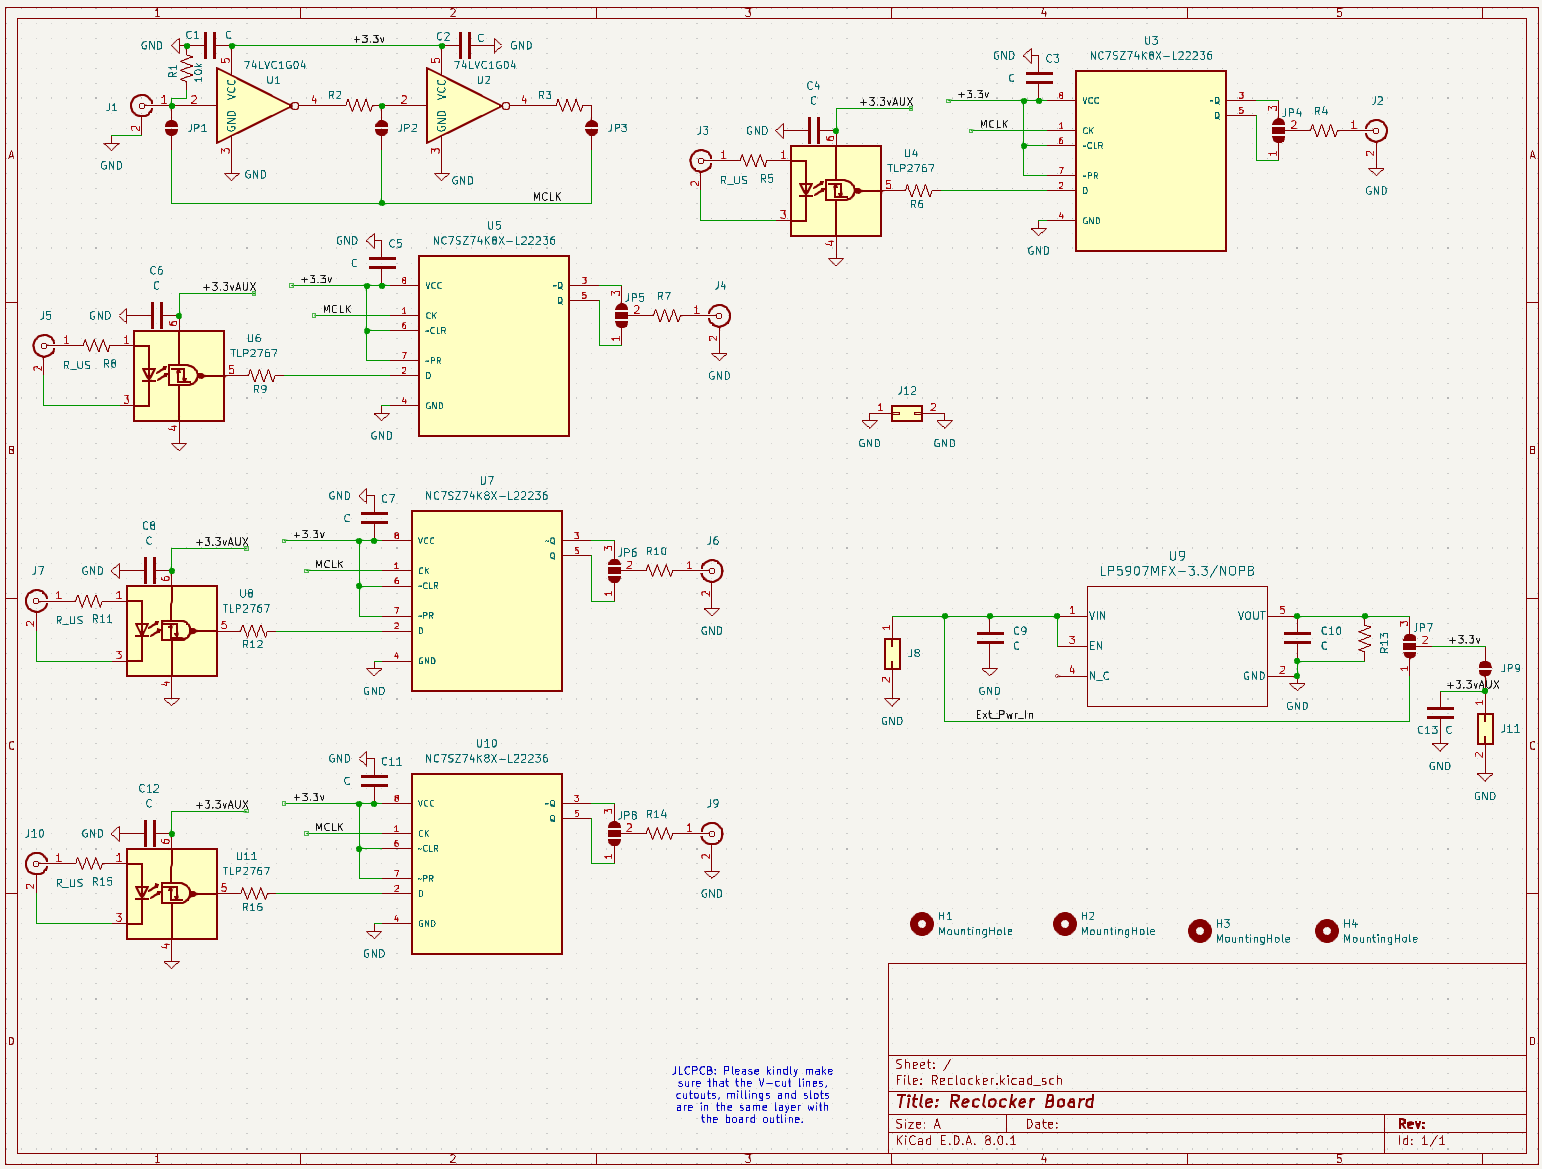Select the J11 connector symbol
This screenshot has width=1542, height=1169.
click(x=1485, y=729)
